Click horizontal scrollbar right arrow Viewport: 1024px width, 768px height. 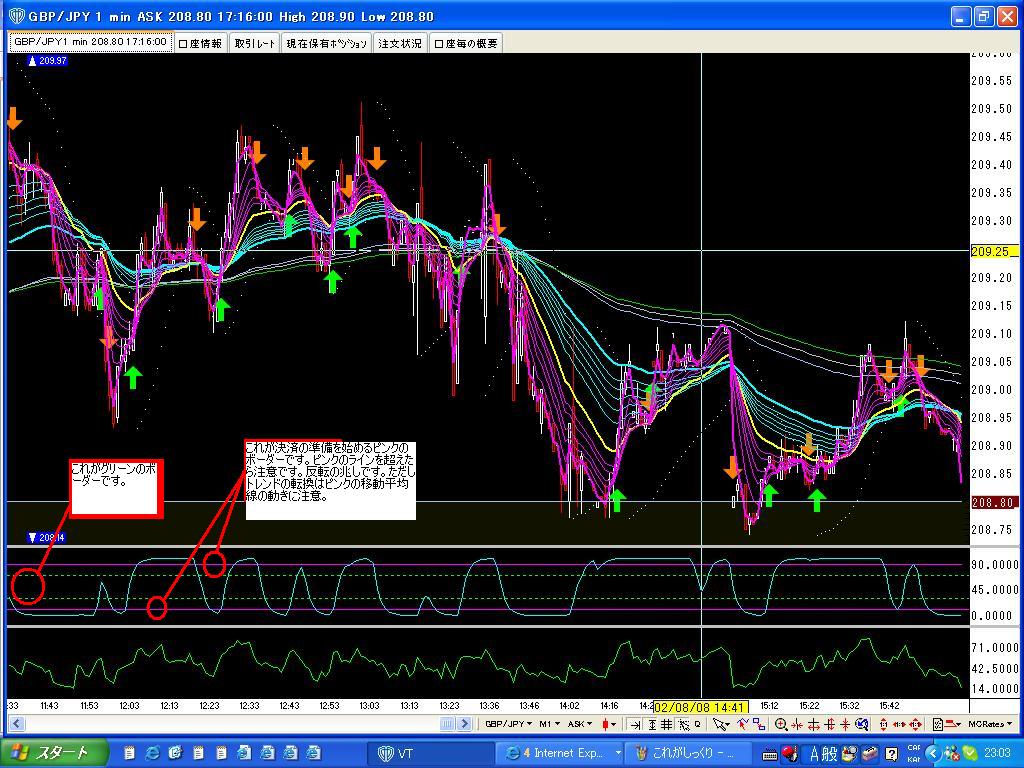(464, 724)
